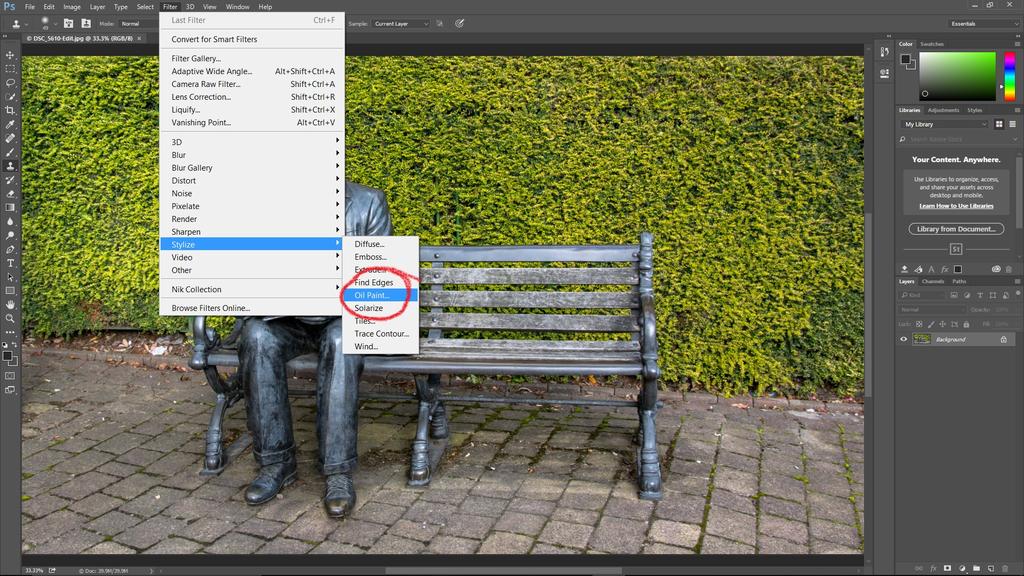Select the Lasso tool
Image resolution: width=1024 pixels, height=576 pixels.
[x=10, y=83]
